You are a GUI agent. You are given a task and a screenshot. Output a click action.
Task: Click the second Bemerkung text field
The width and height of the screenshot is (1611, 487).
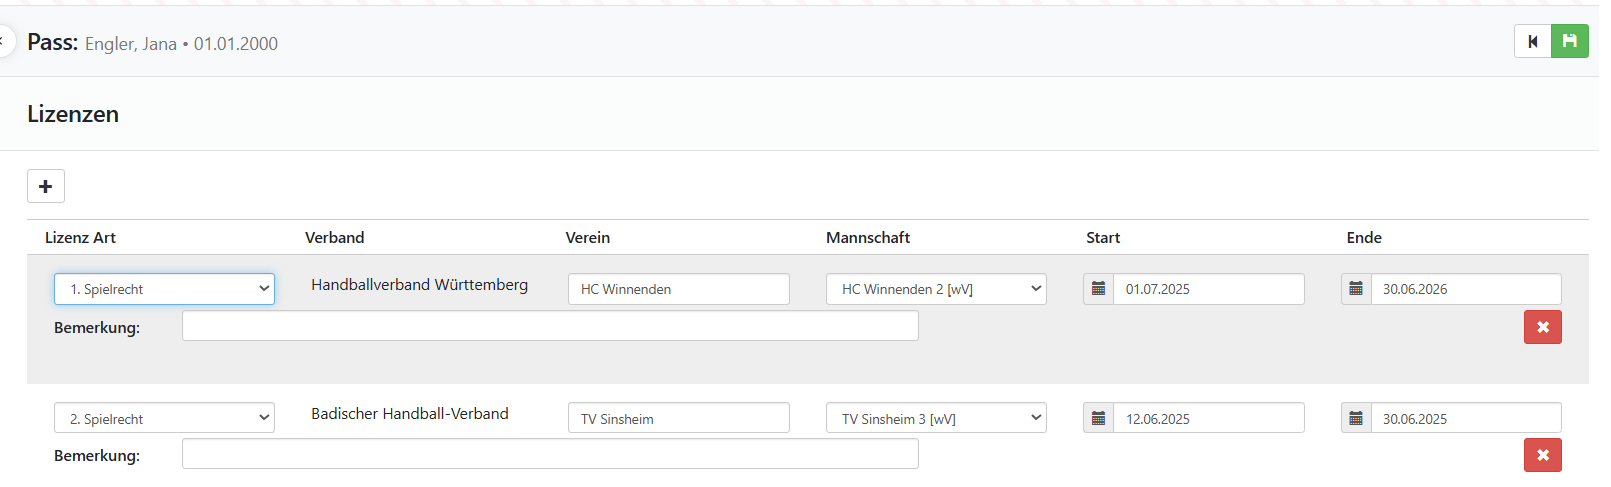click(550, 454)
